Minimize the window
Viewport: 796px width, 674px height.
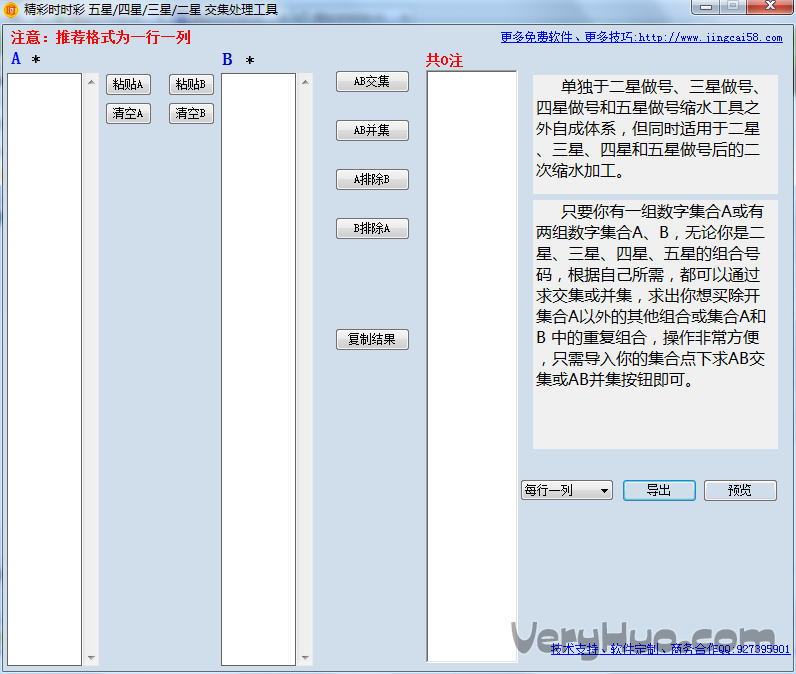point(705,7)
